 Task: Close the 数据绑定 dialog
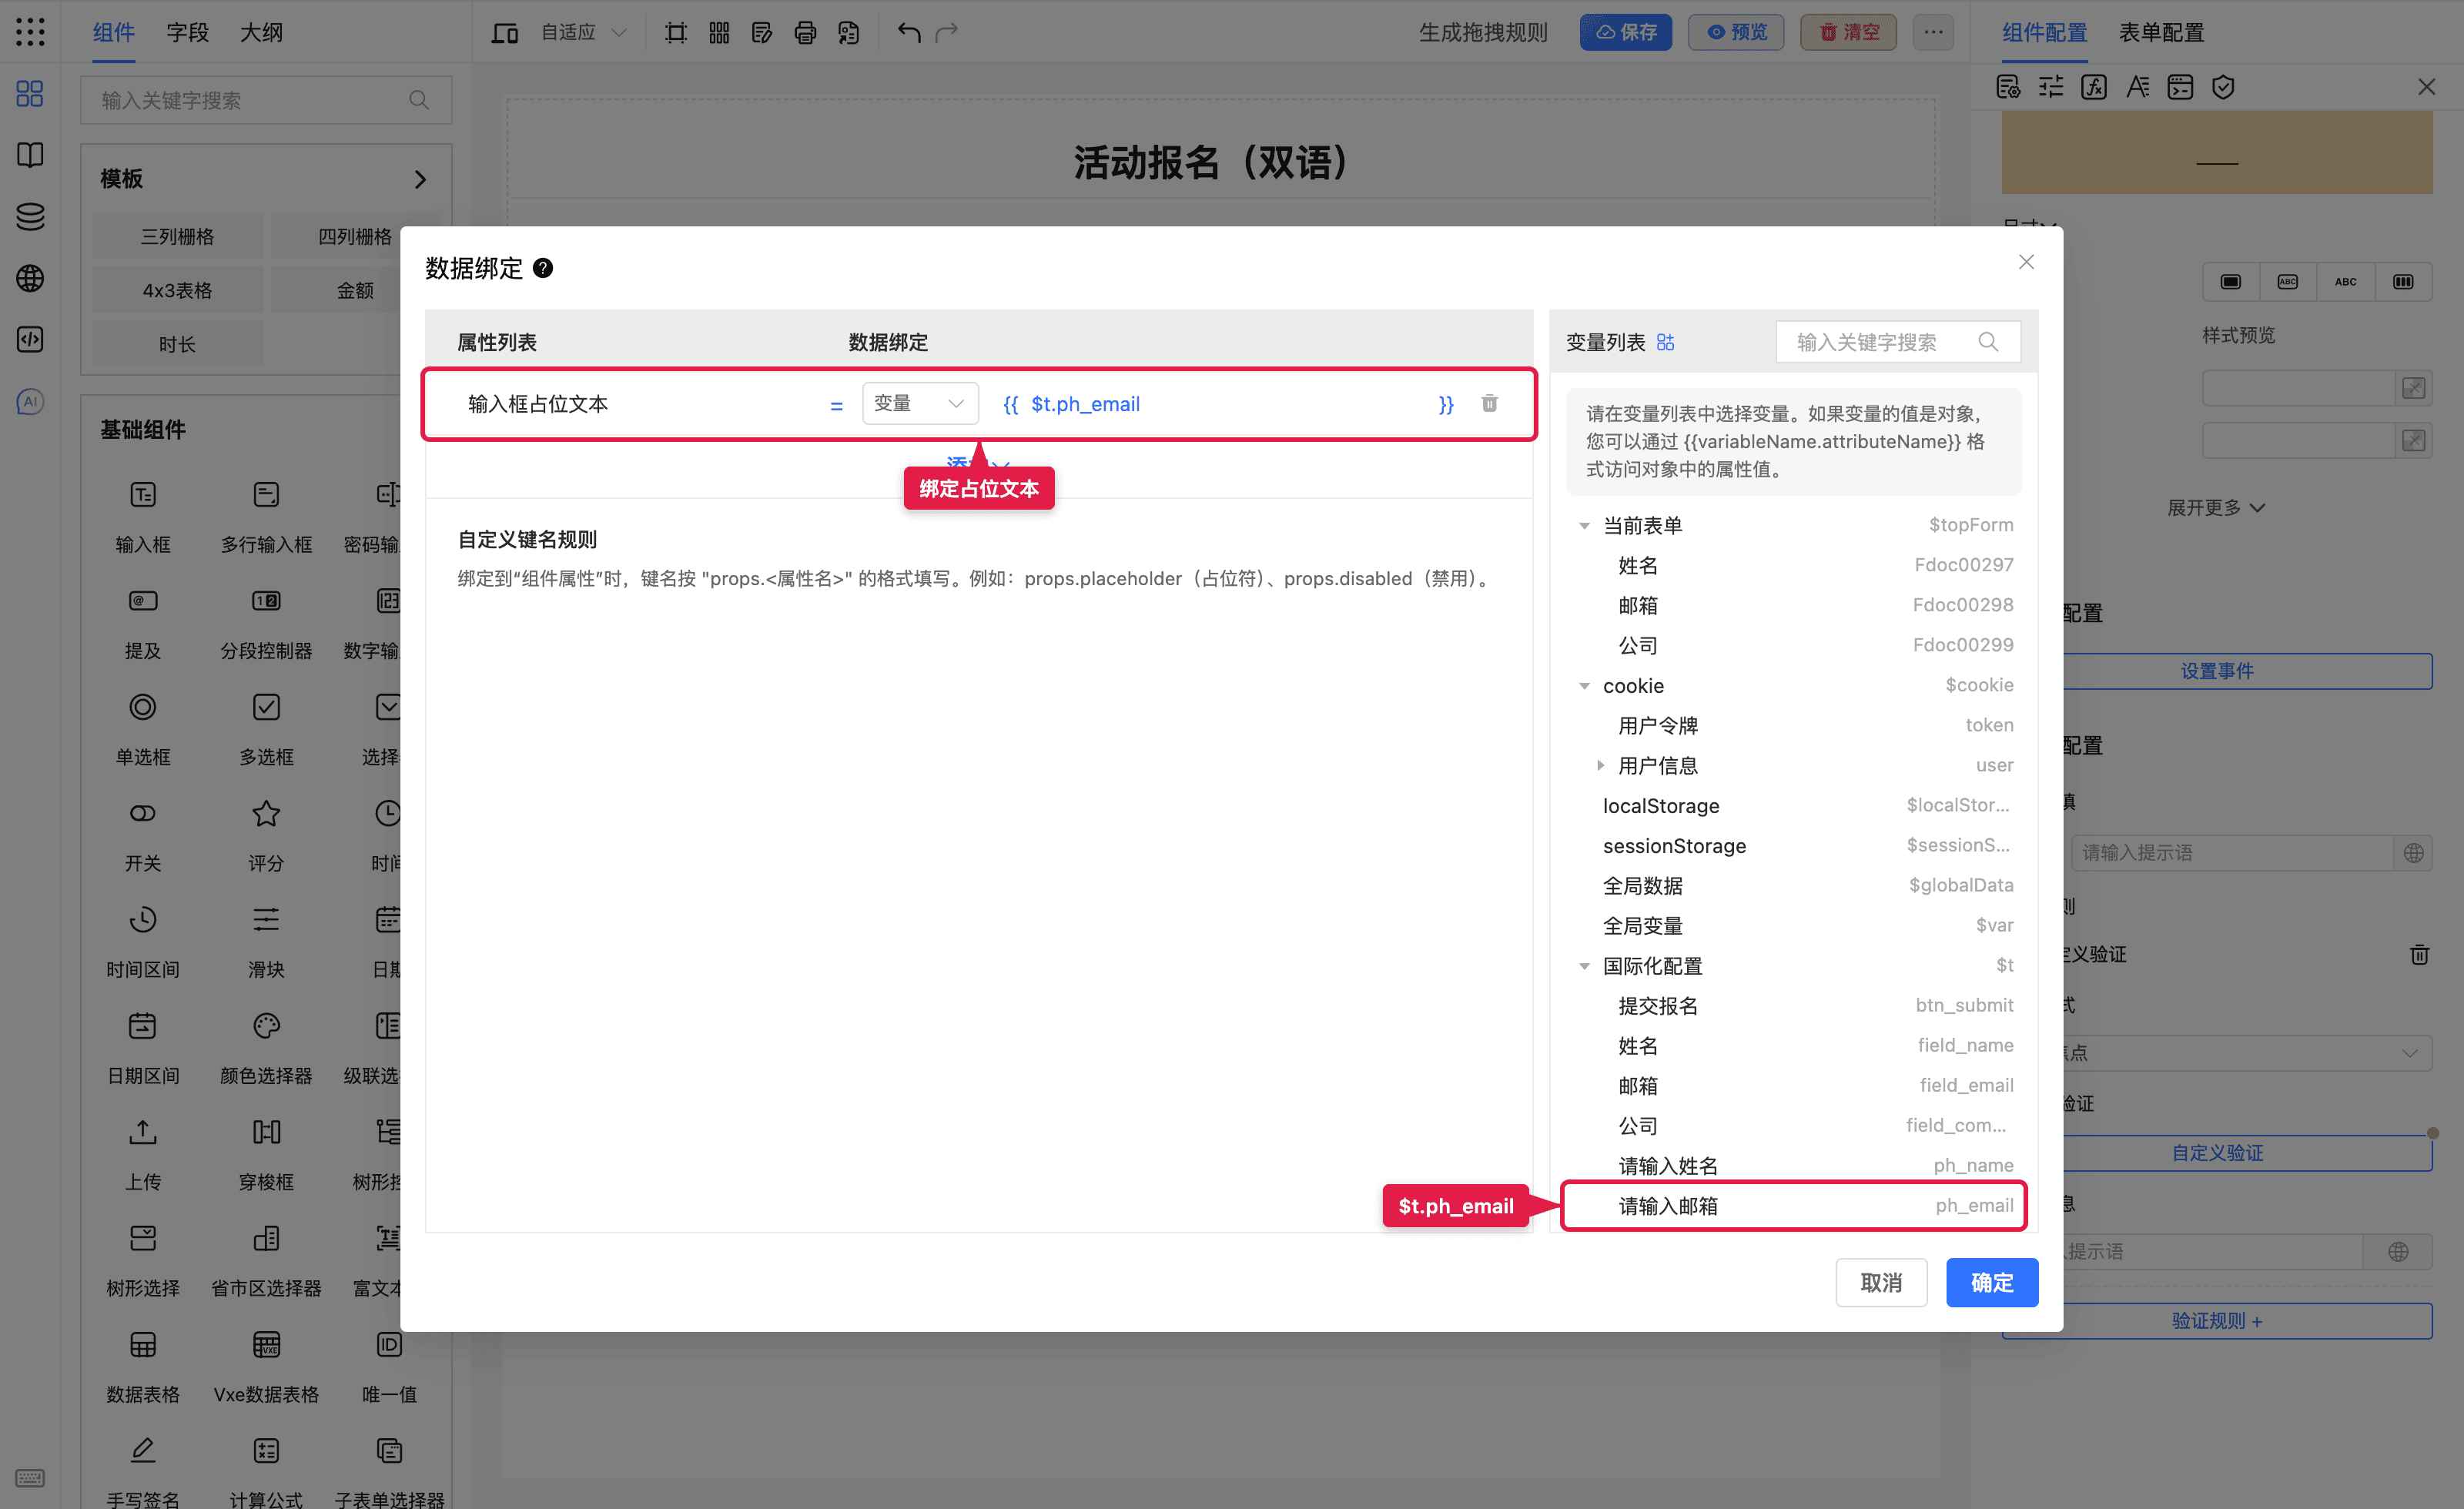[x=2026, y=262]
